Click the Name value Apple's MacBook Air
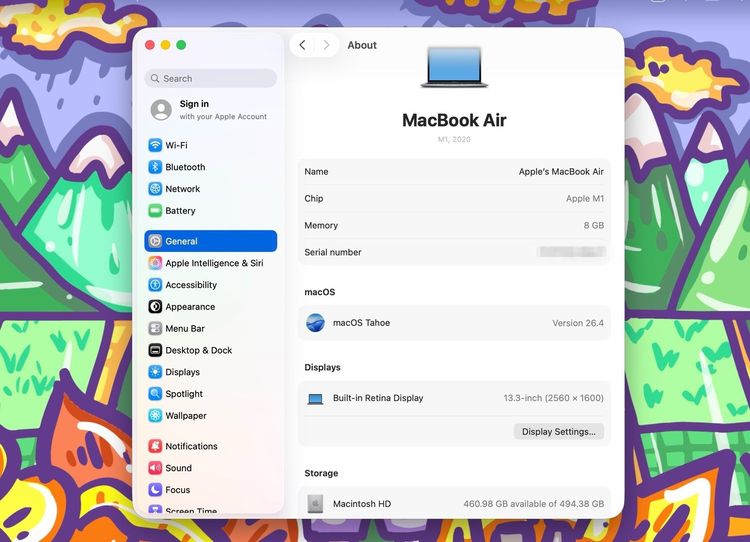Screen dimensions: 750x542 pos(561,172)
